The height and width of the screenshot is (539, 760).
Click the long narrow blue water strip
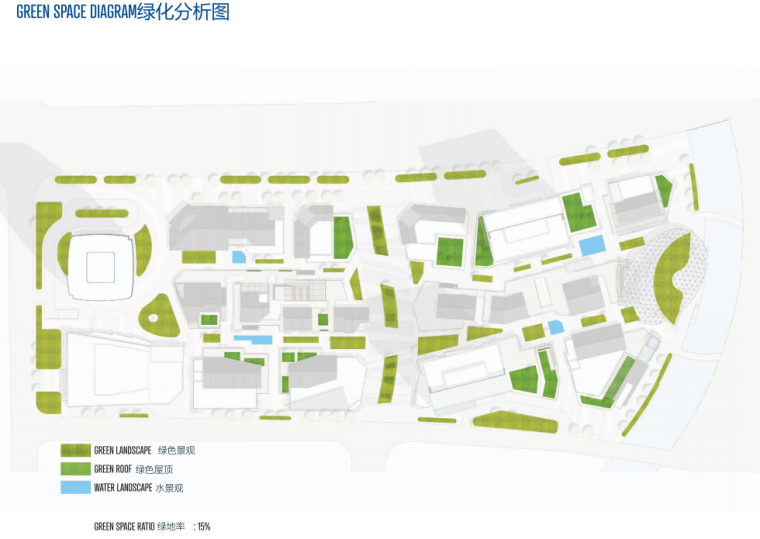252,339
